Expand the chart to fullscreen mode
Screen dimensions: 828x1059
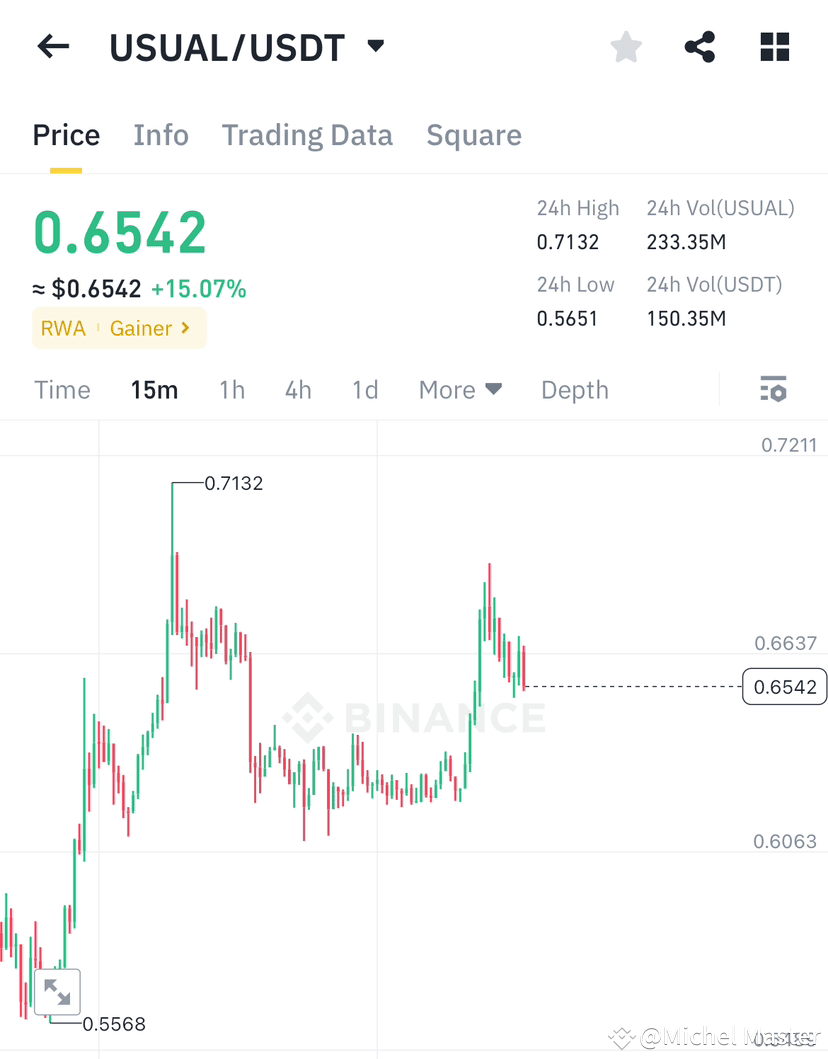[x=57, y=991]
